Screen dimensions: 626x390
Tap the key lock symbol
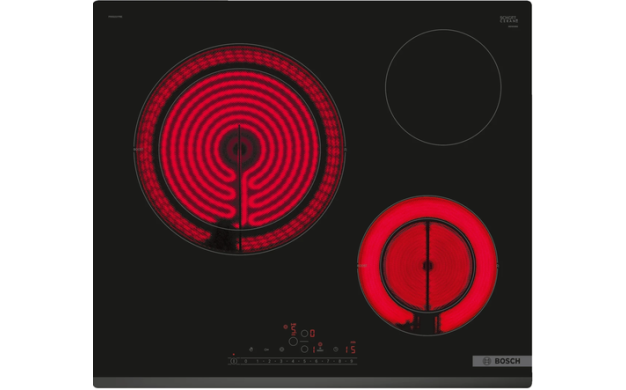(x=266, y=350)
